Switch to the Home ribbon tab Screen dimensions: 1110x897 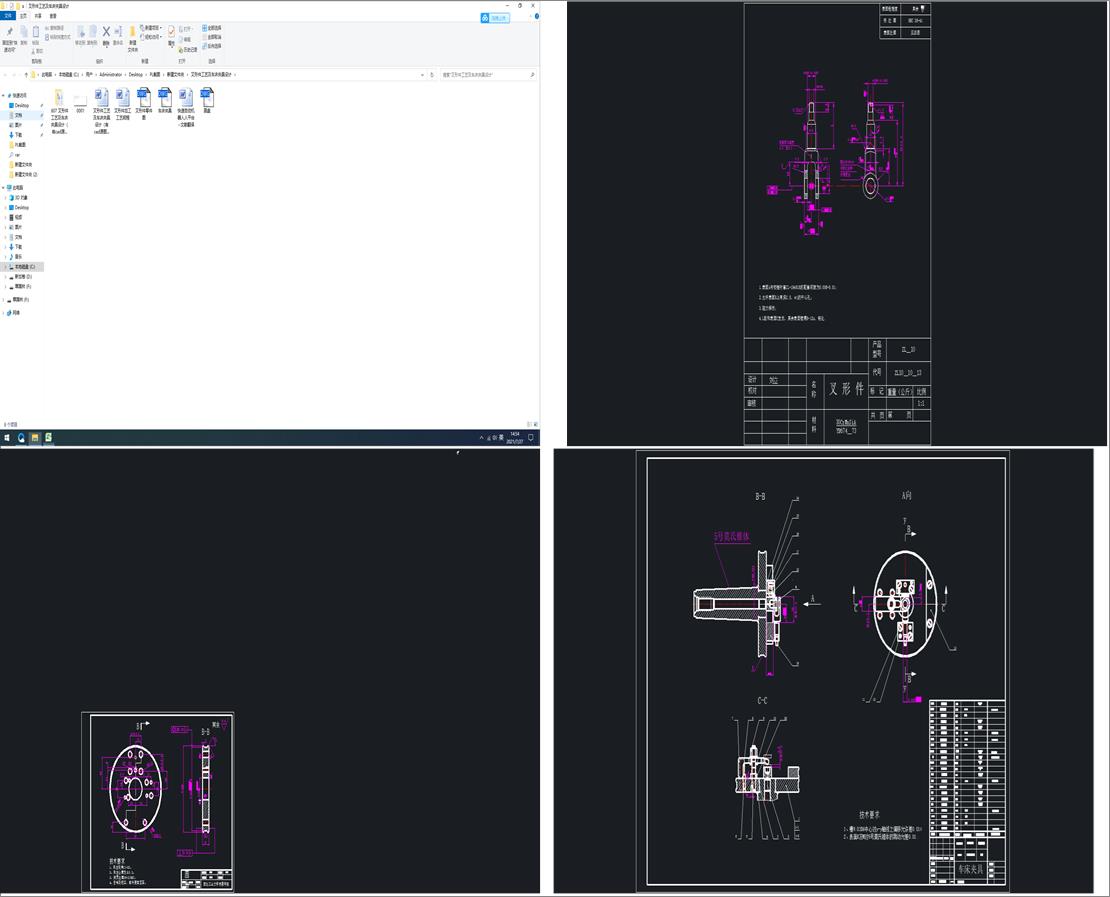(x=23, y=16)
